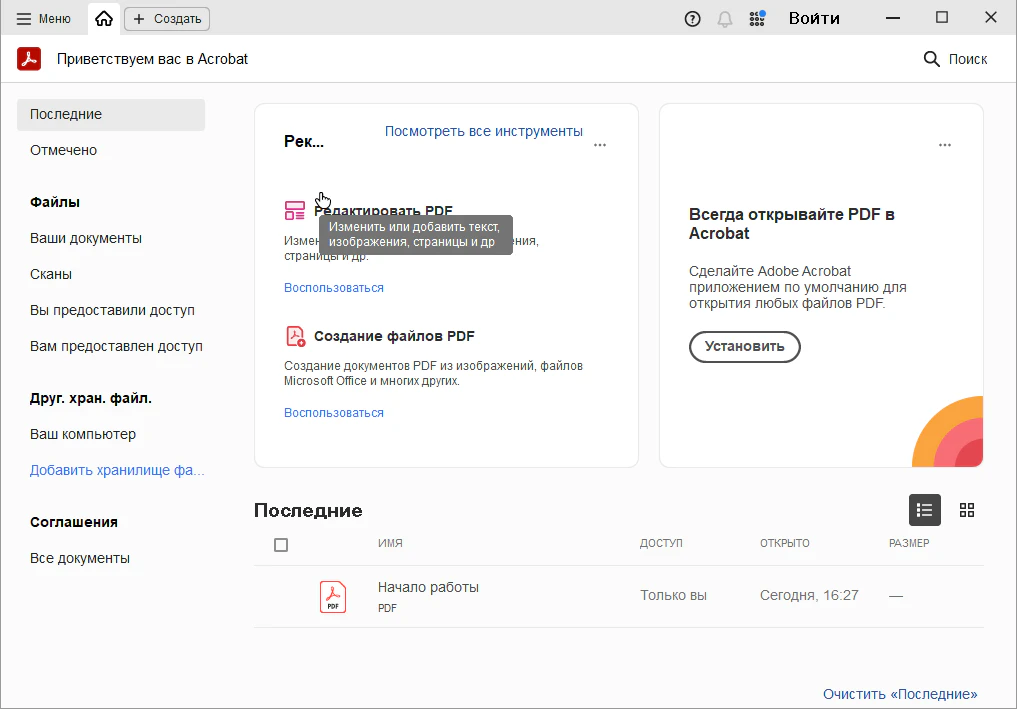Open the apps grid icon
This screenshot has width=1017, height=709.
pyautogui.click(x=757, y=19)
